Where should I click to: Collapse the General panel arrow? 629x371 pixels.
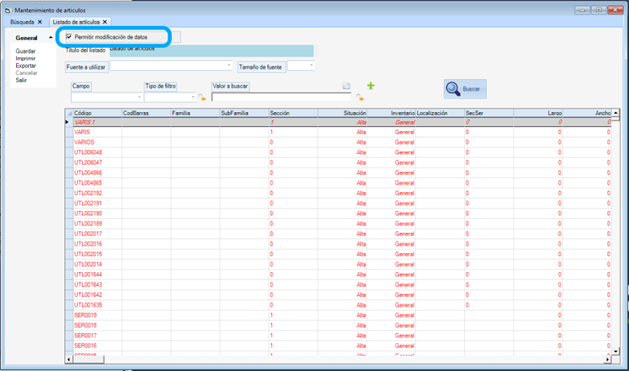click(51, 38)
